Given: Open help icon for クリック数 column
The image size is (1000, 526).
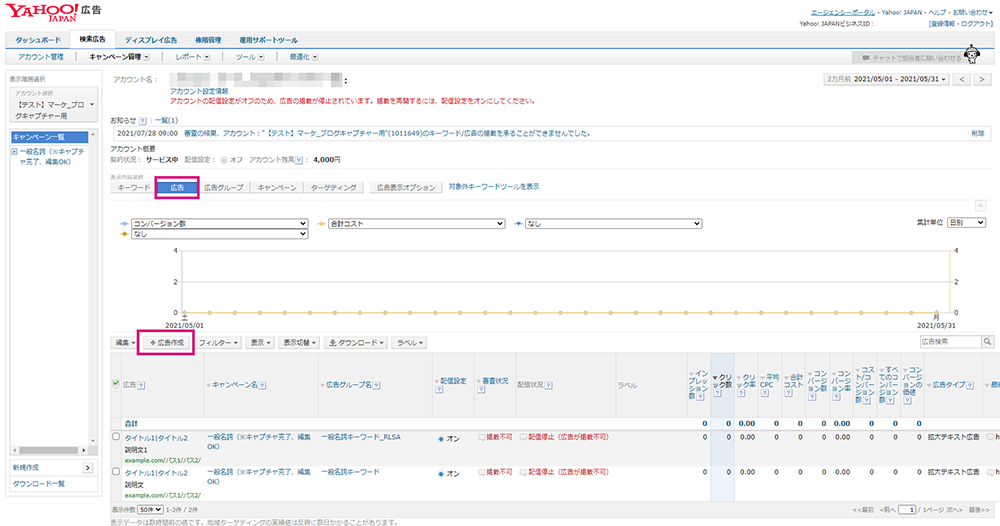Looking at the screenshot, I should [717, 393].
